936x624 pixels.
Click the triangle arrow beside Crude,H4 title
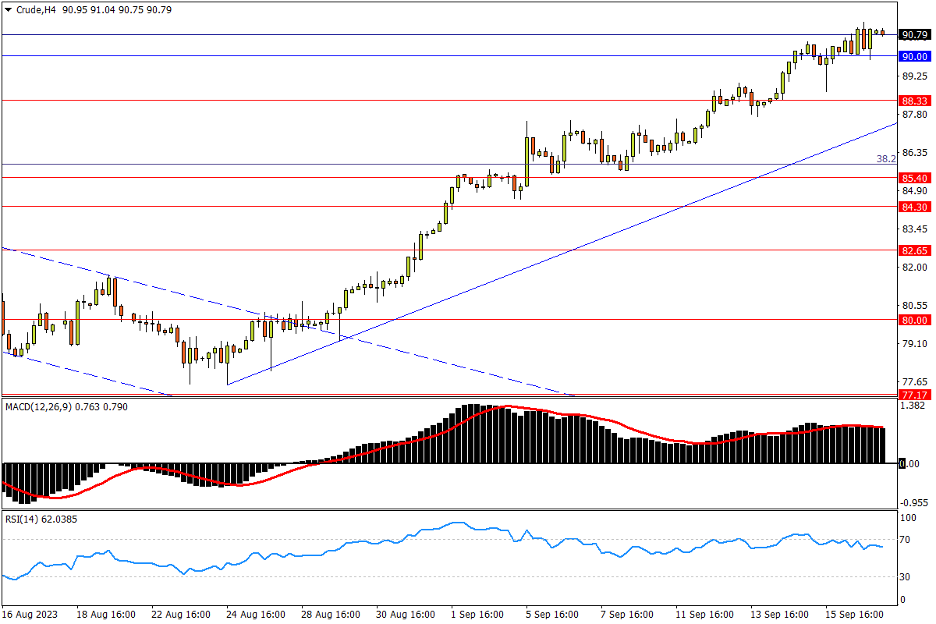pos(8,10)
